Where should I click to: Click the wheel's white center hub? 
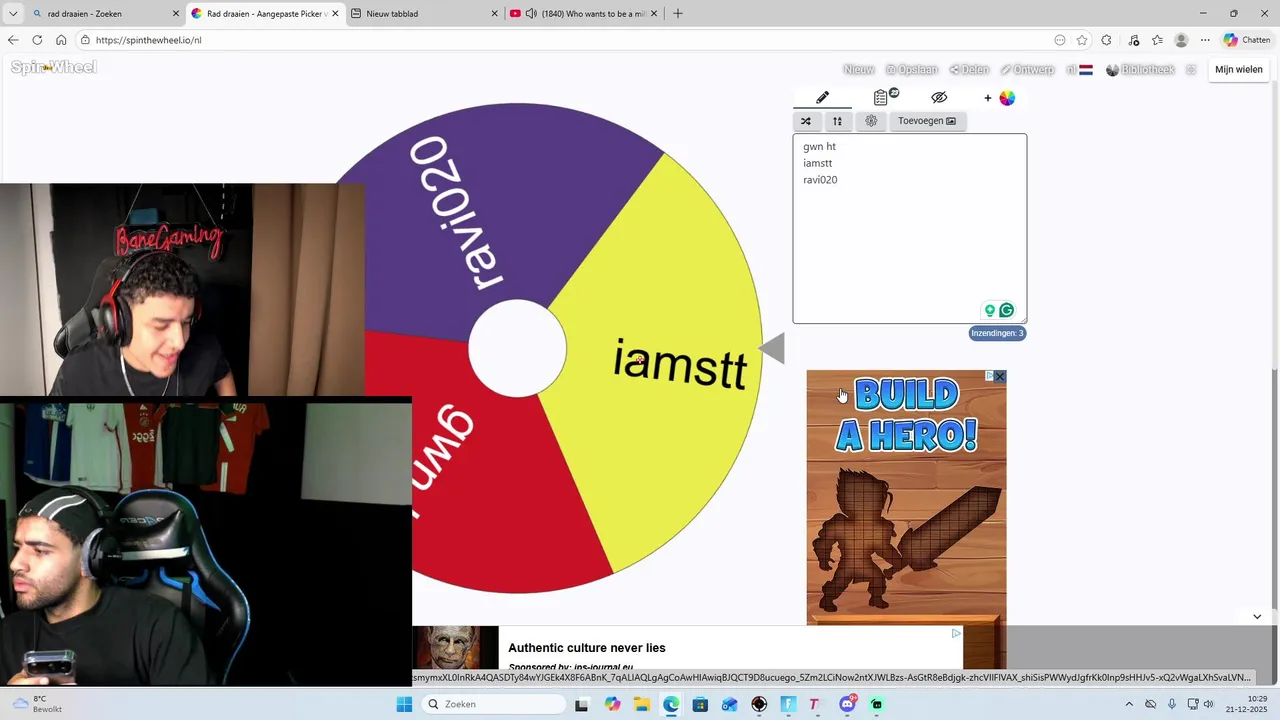point(517,348)
